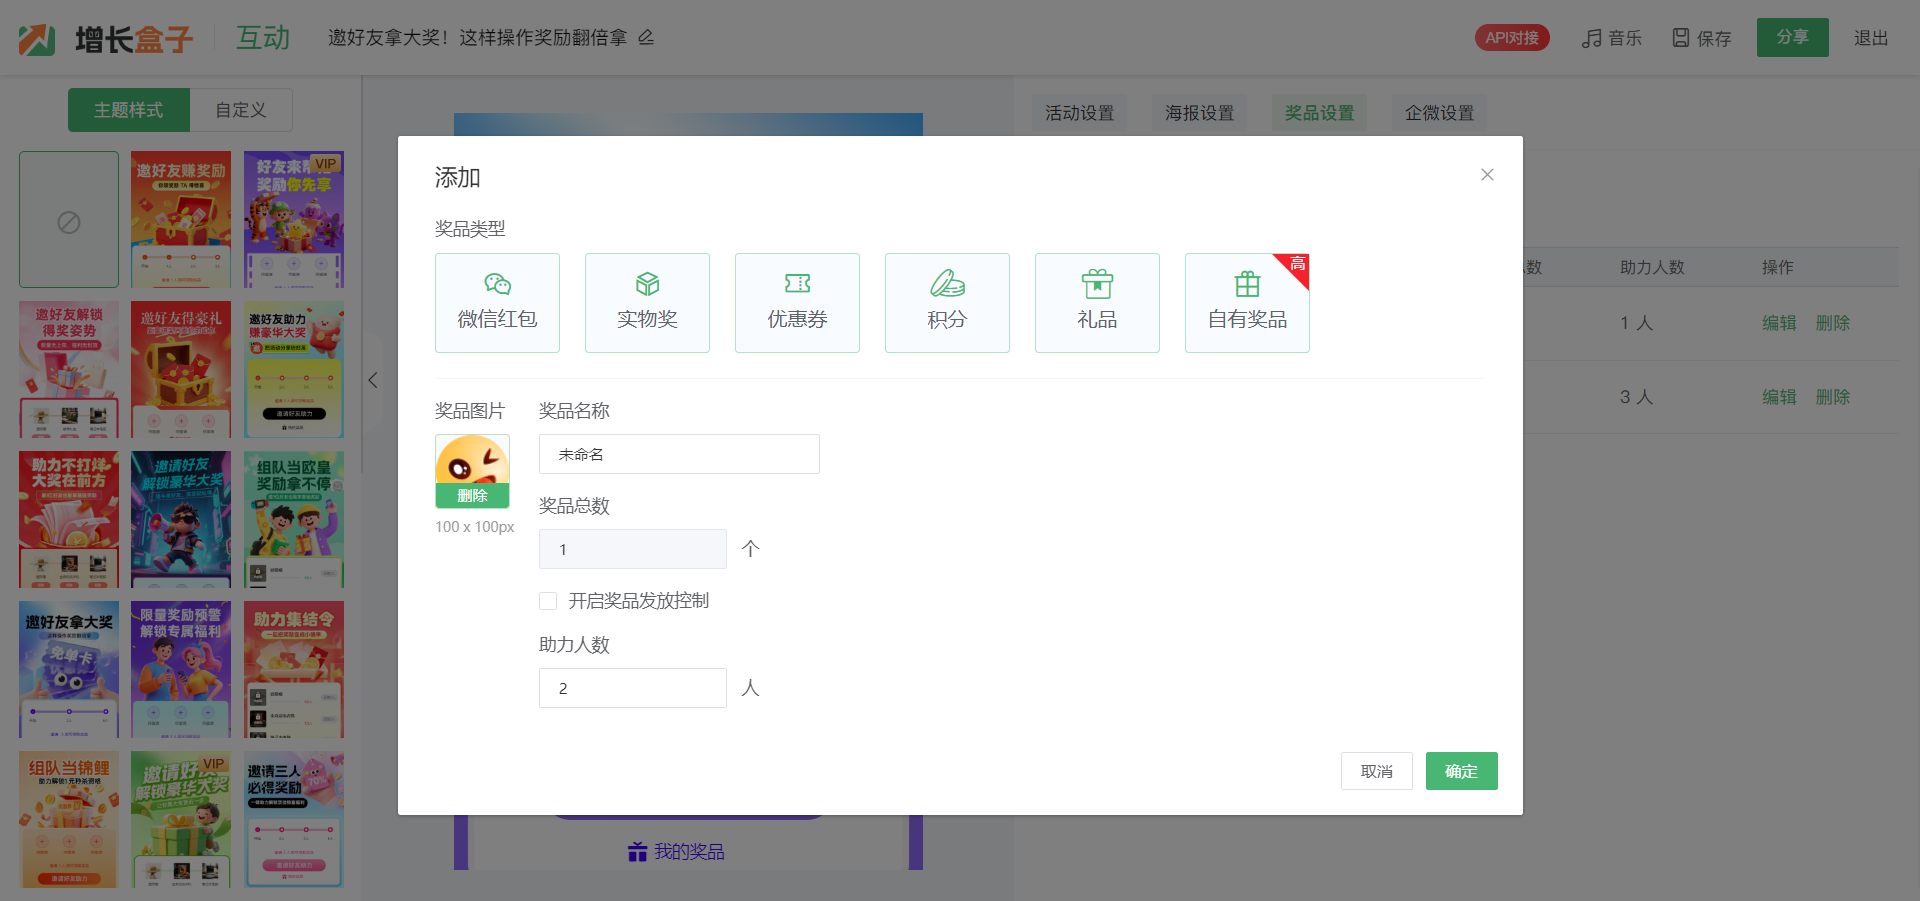This screenshot has height=901, width=1920.
Task: Click the edit pencil icon beside title
Action: [x=646, y=38]
